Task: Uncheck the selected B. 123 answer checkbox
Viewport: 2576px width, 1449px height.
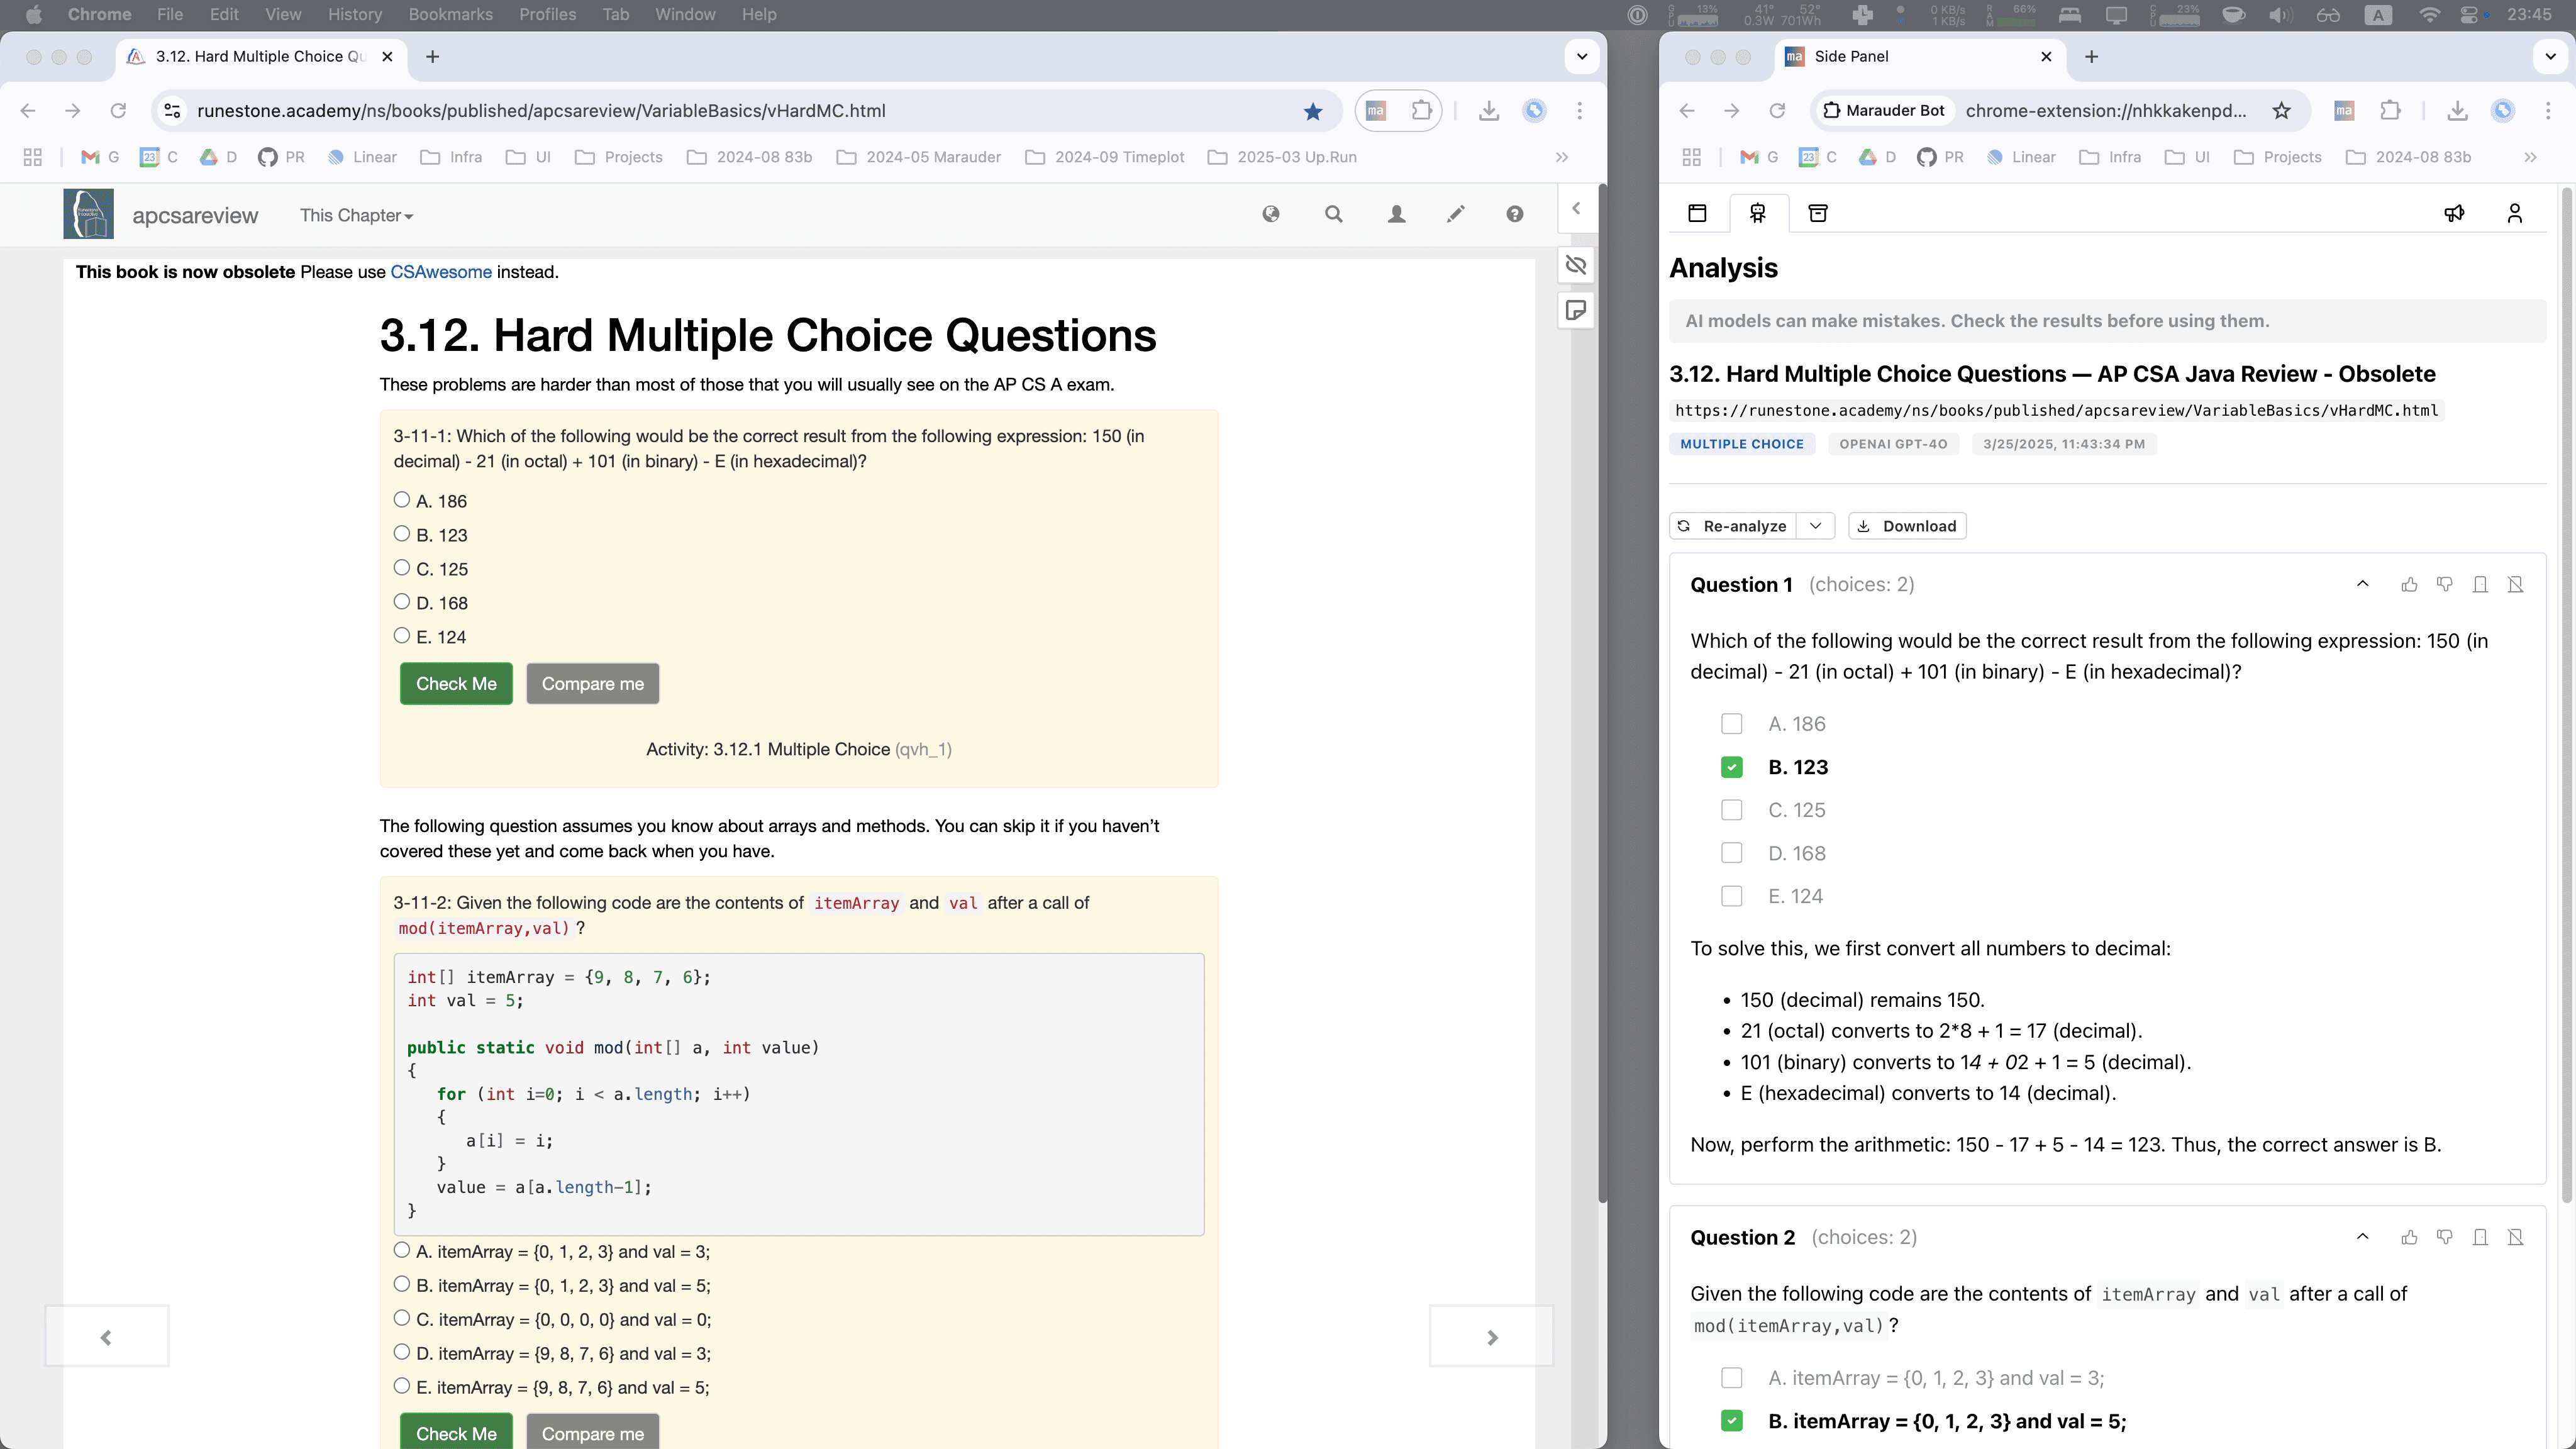Action: coord(1732,767)
